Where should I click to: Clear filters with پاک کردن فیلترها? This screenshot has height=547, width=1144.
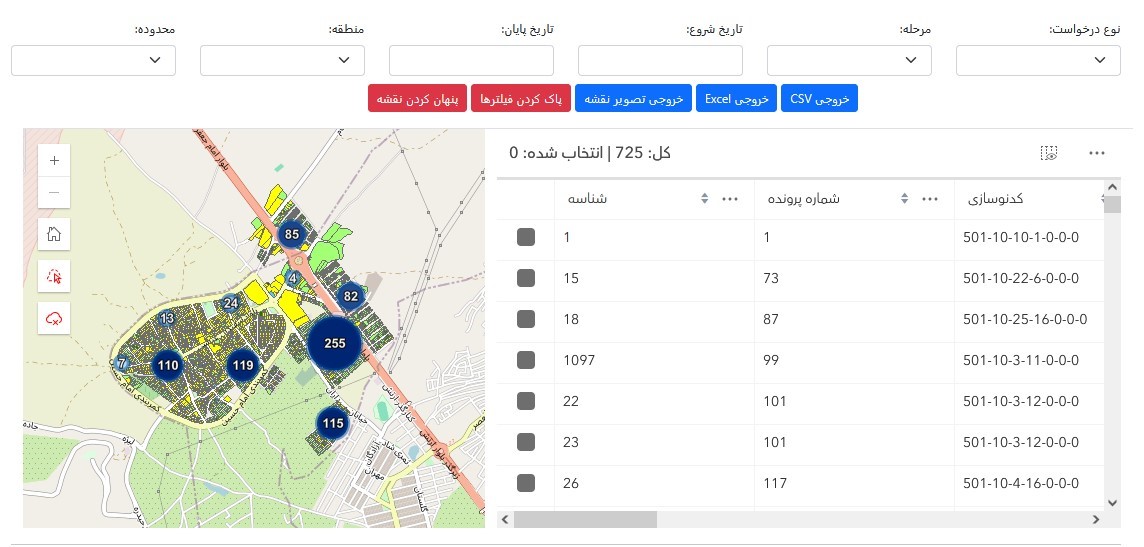click(520, 98)
